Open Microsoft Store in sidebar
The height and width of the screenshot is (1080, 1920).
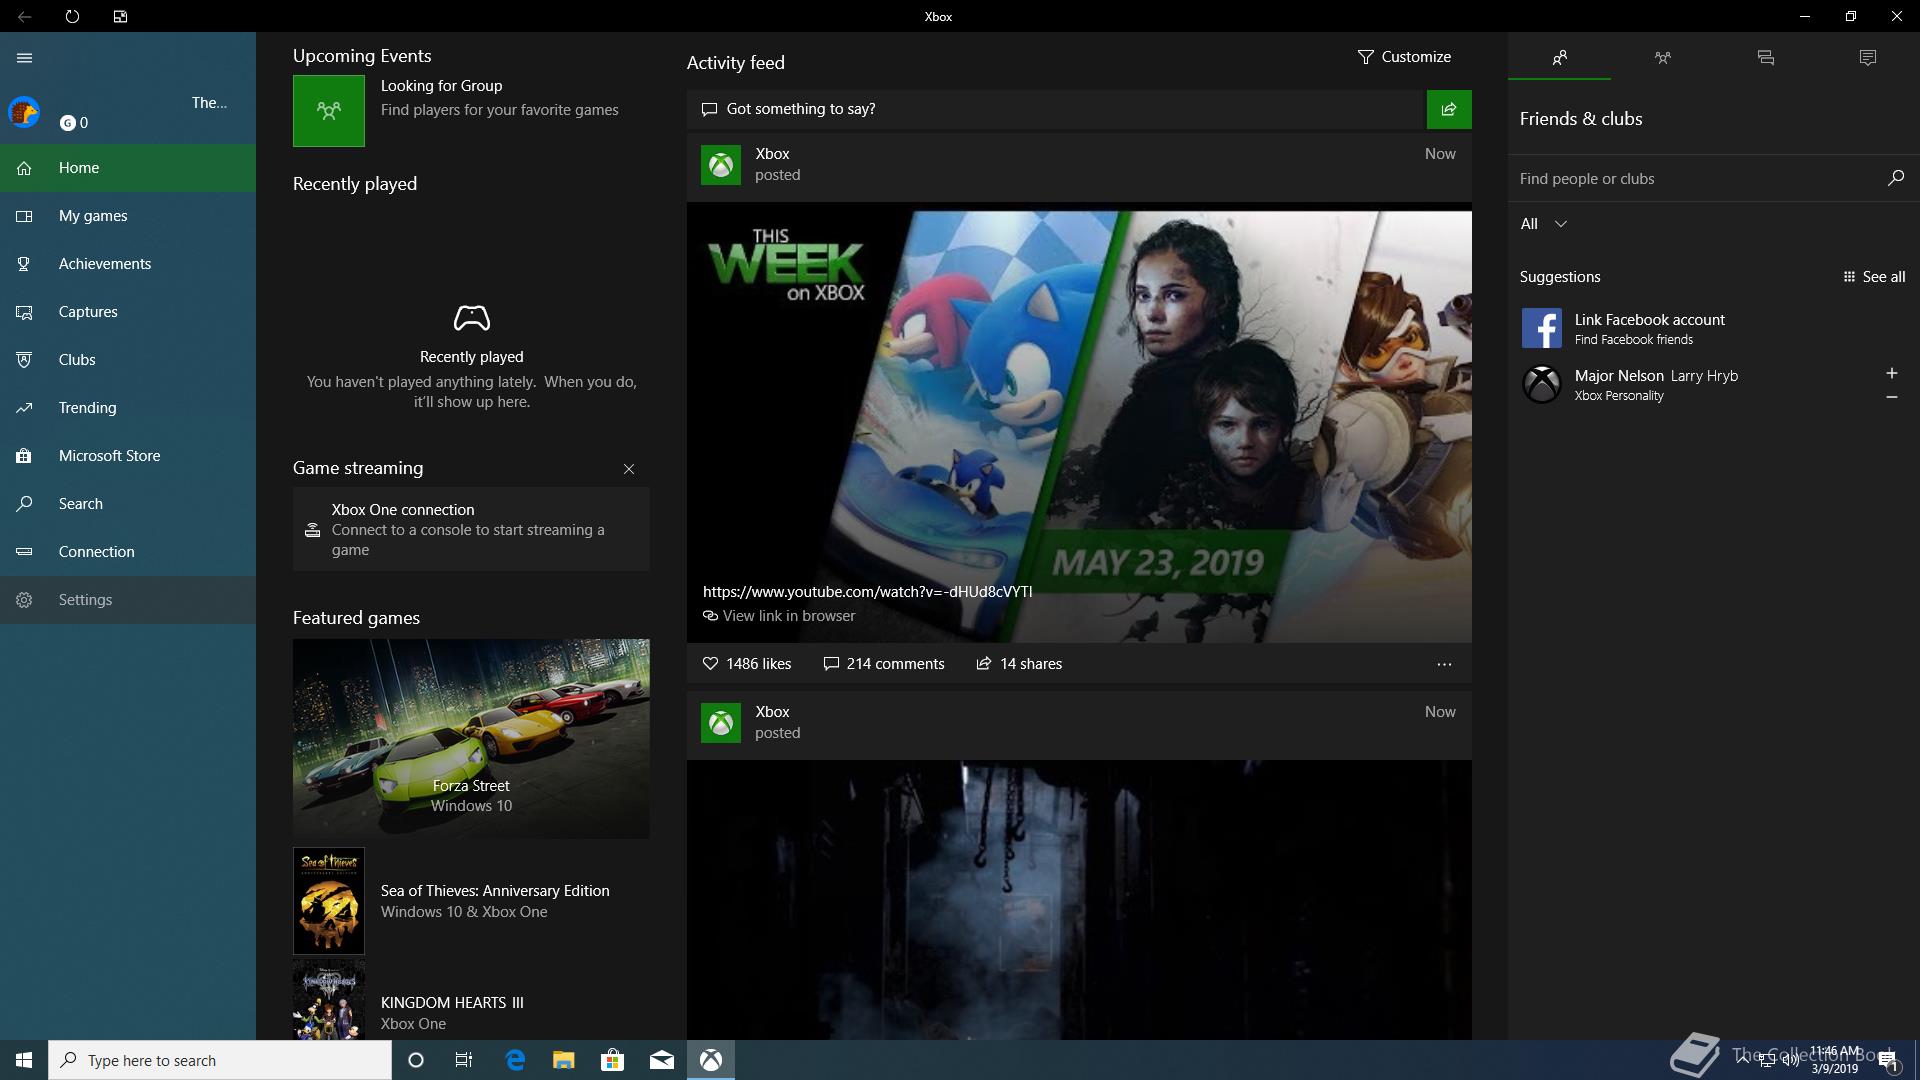tap(128, 456)
